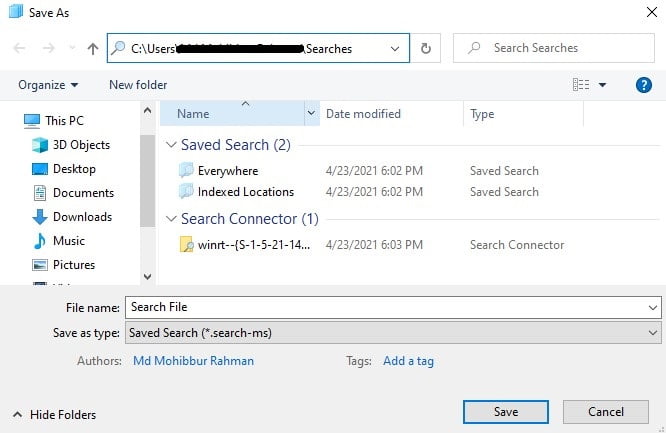Close the Save As dialog
This screenshot has width=666, height=433.
[652, 12]
